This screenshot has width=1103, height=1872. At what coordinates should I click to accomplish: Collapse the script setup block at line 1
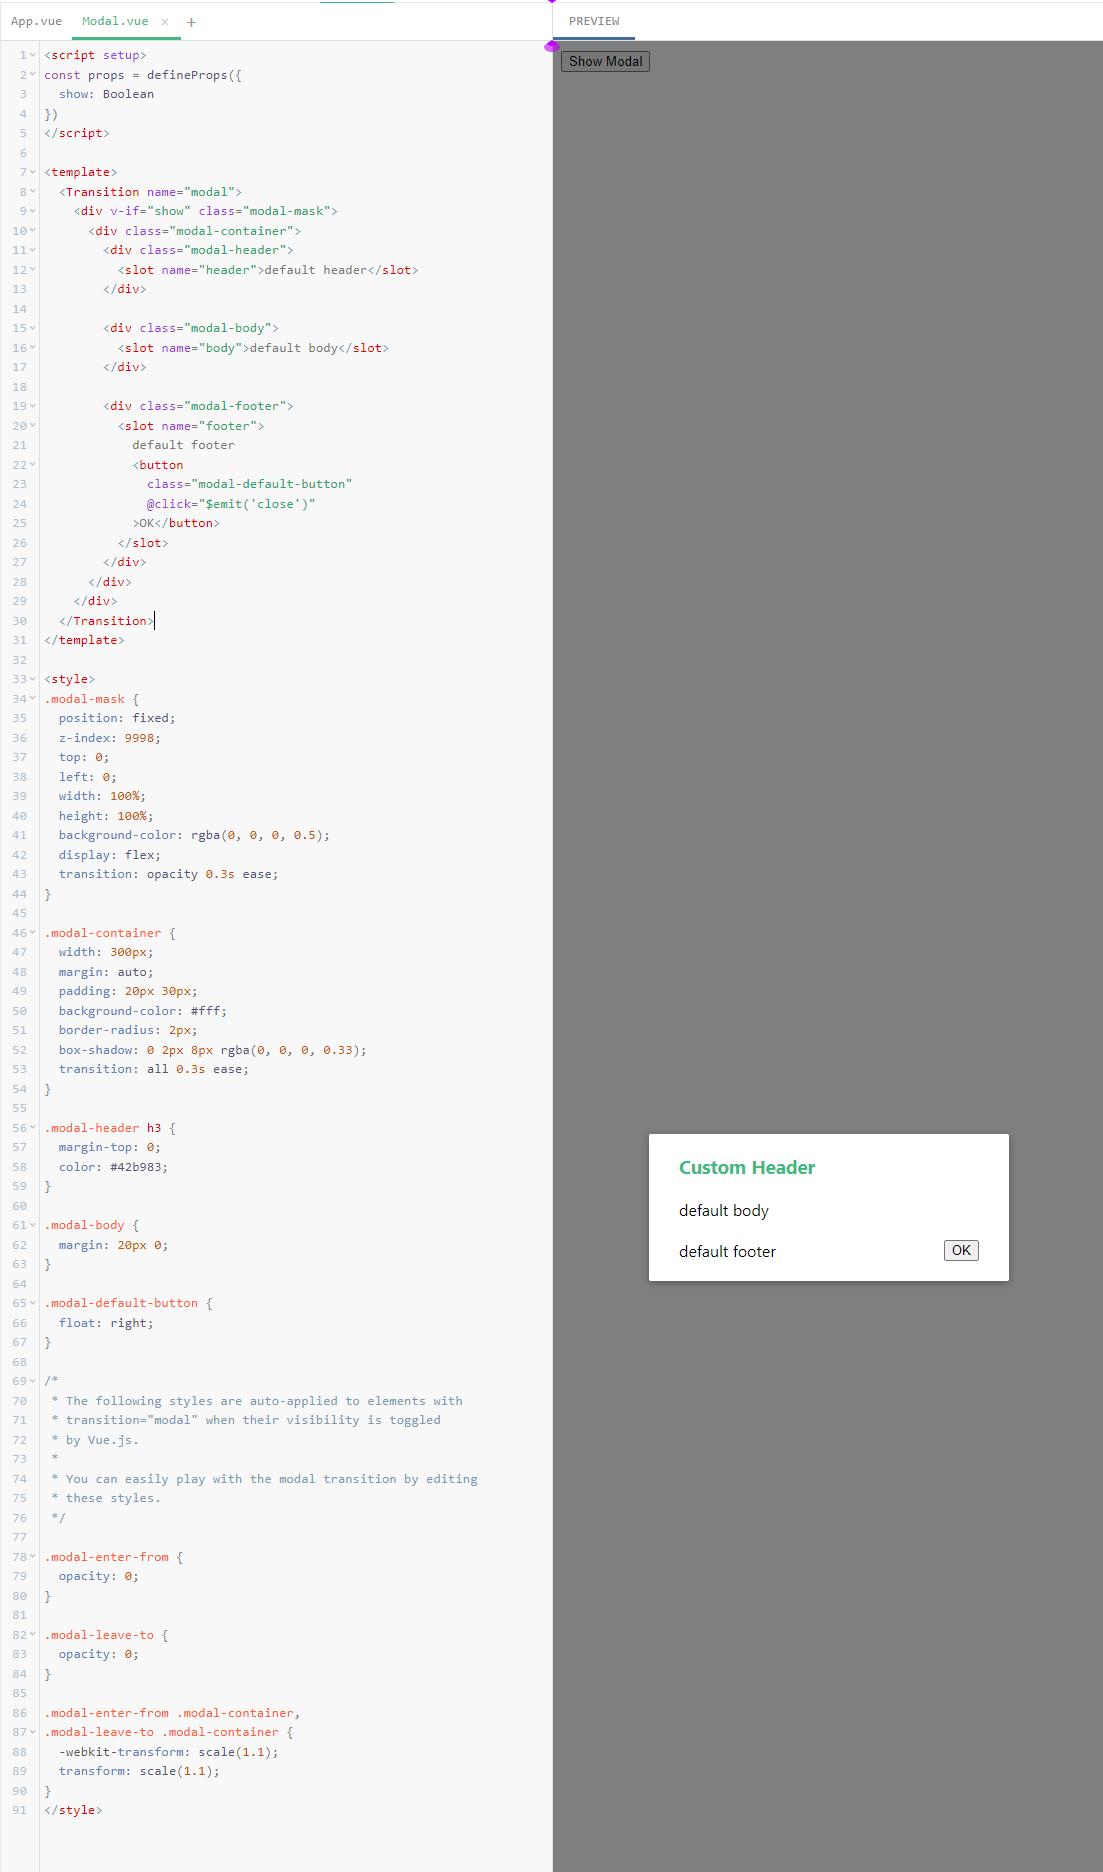pyautogui.click(x=33, y=56)
